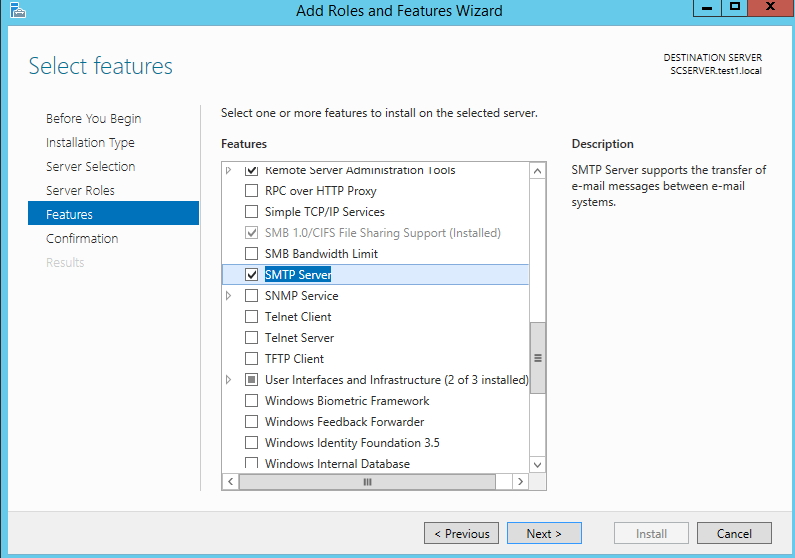Click the Previous button
The image size is (795, 558).
pos(461,533)
